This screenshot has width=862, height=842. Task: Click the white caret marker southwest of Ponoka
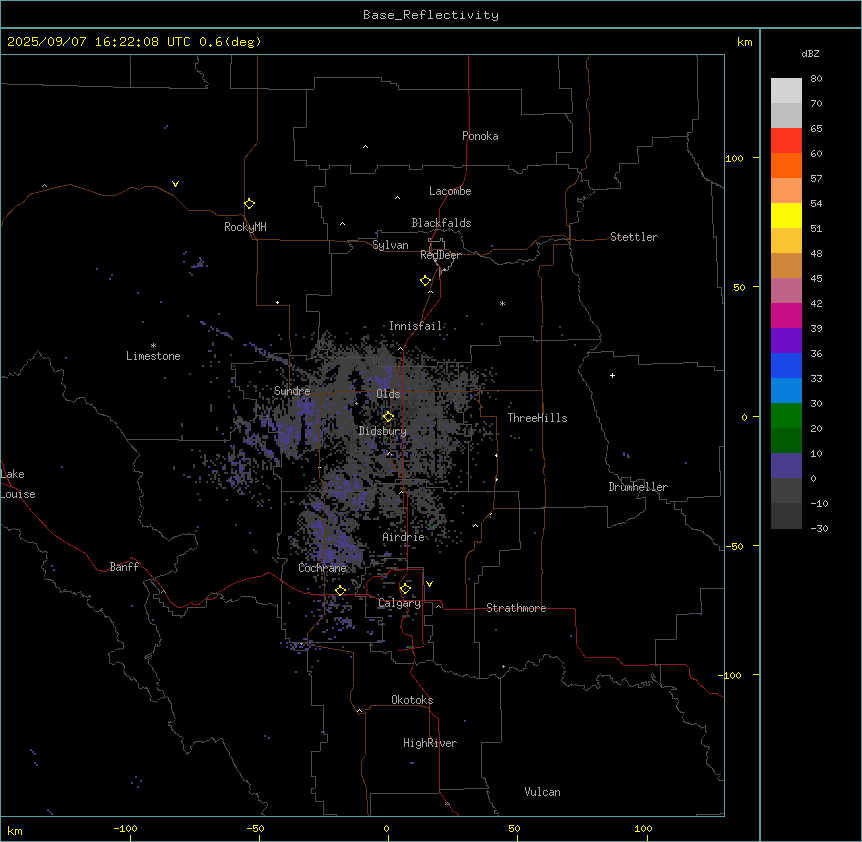click(365, 147)
